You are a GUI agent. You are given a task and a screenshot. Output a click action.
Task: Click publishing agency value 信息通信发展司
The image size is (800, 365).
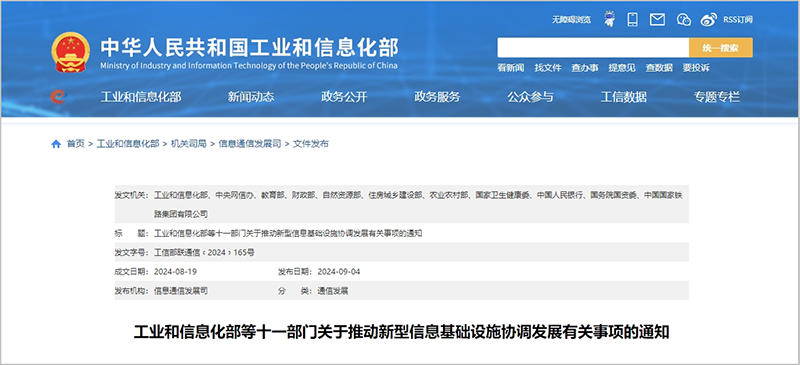[x=181, y=291]
